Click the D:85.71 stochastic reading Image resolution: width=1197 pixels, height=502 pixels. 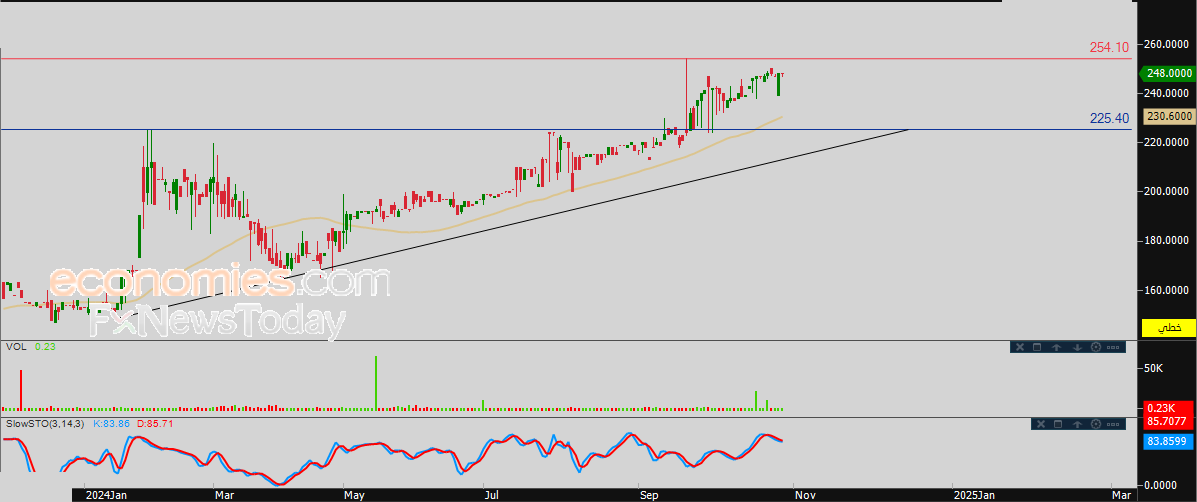coord(155,423)
